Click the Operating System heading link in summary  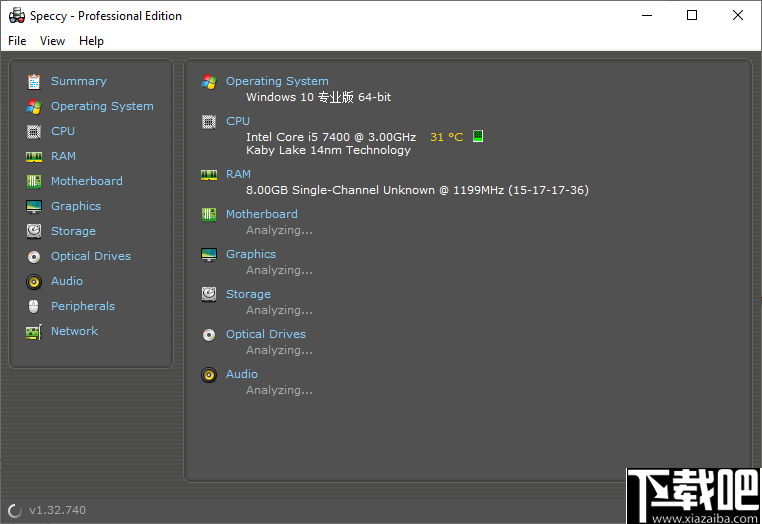pos(277,81)
